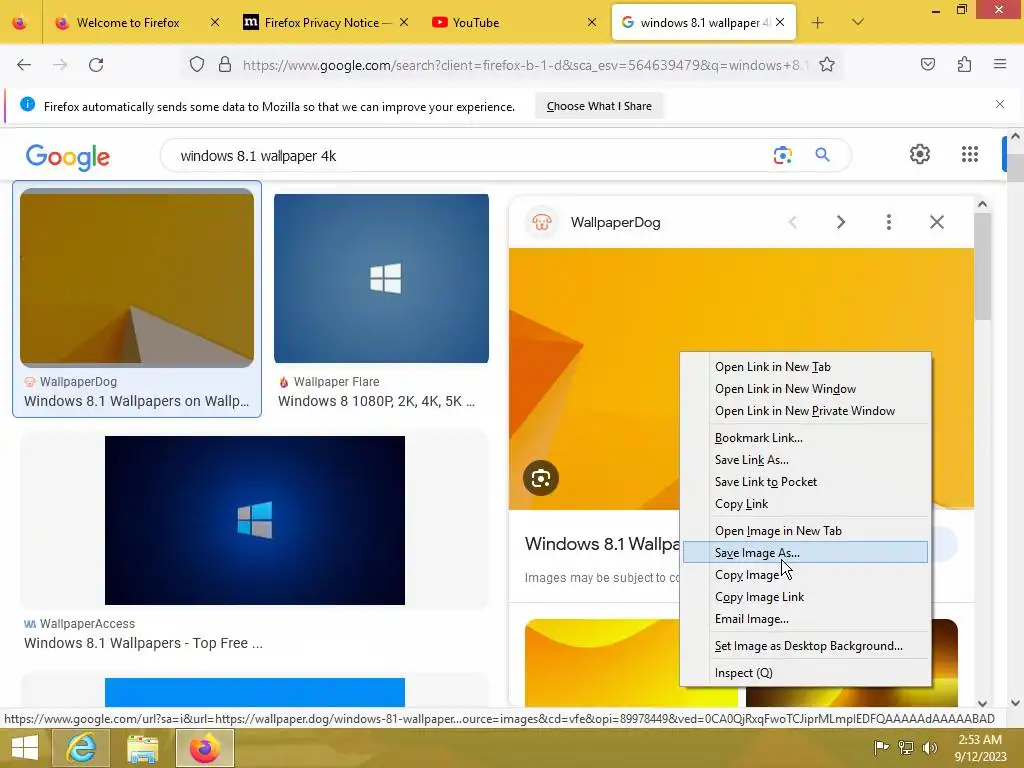The height and width of the screenshot is (768, 1024).
Task: Expand the list all tabs chevron
Action: point(858,22)
